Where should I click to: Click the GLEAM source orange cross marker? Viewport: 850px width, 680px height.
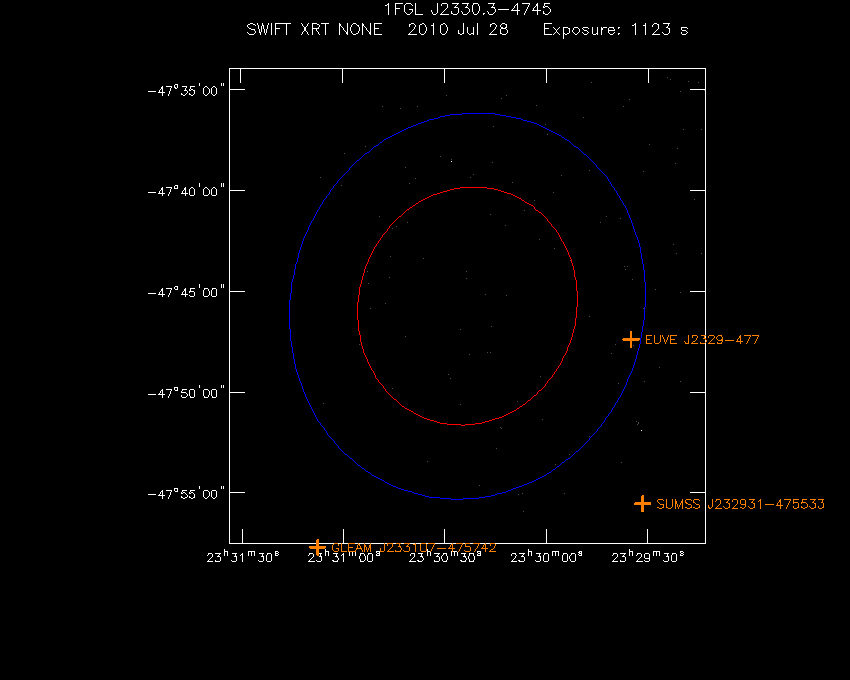[x=317, y=547]
